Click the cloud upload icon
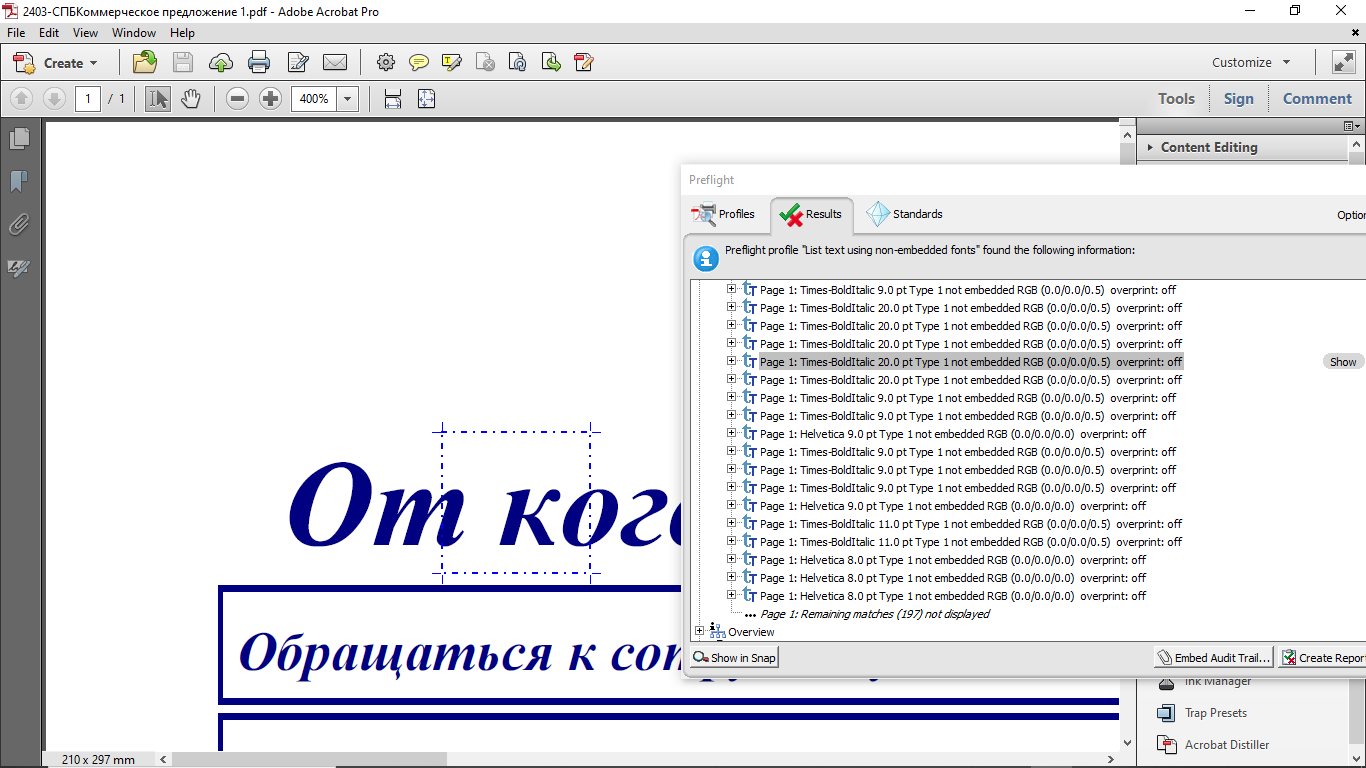The width and height of the screenshot is (1366, 768). (221, 63)
